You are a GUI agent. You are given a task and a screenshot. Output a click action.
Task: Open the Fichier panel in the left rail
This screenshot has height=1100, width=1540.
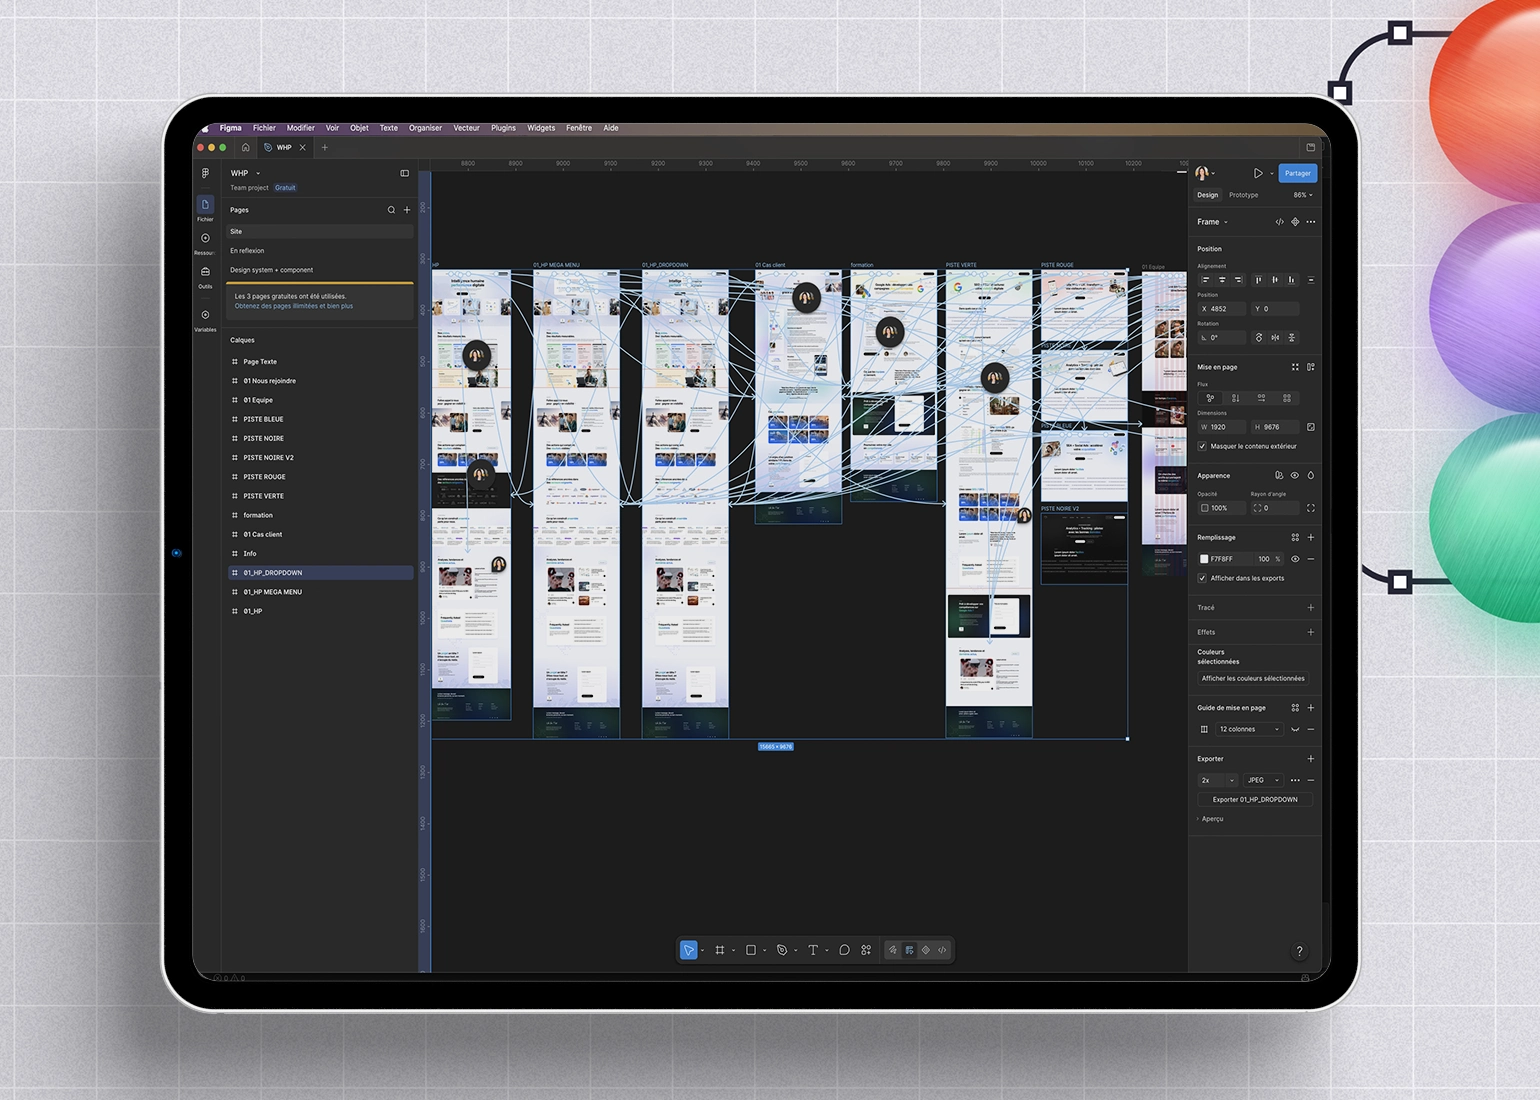[x=205, y=208]
